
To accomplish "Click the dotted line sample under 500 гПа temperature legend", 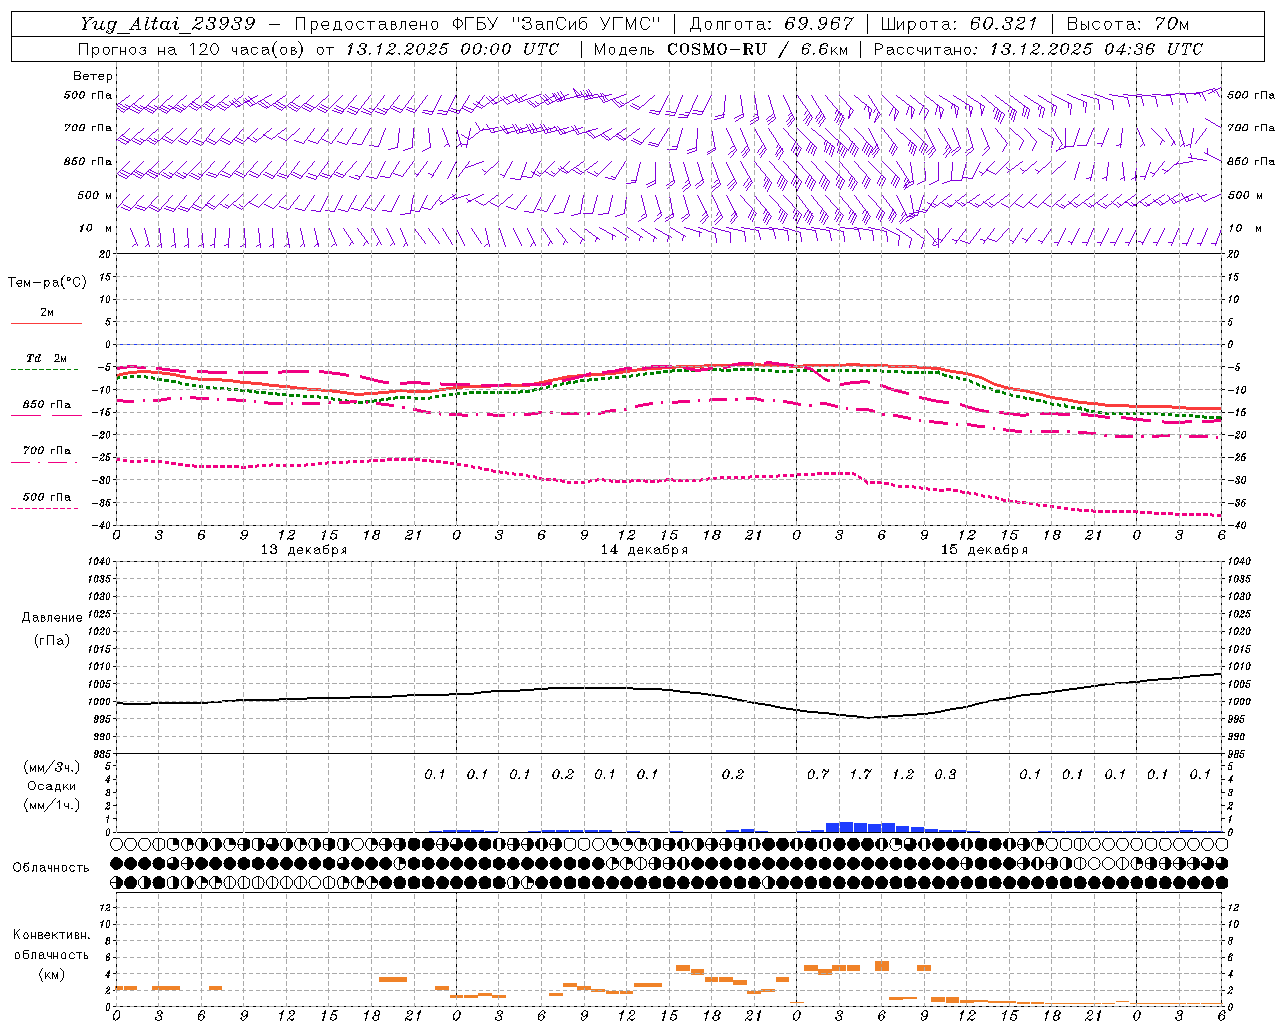I will [44, 509].
